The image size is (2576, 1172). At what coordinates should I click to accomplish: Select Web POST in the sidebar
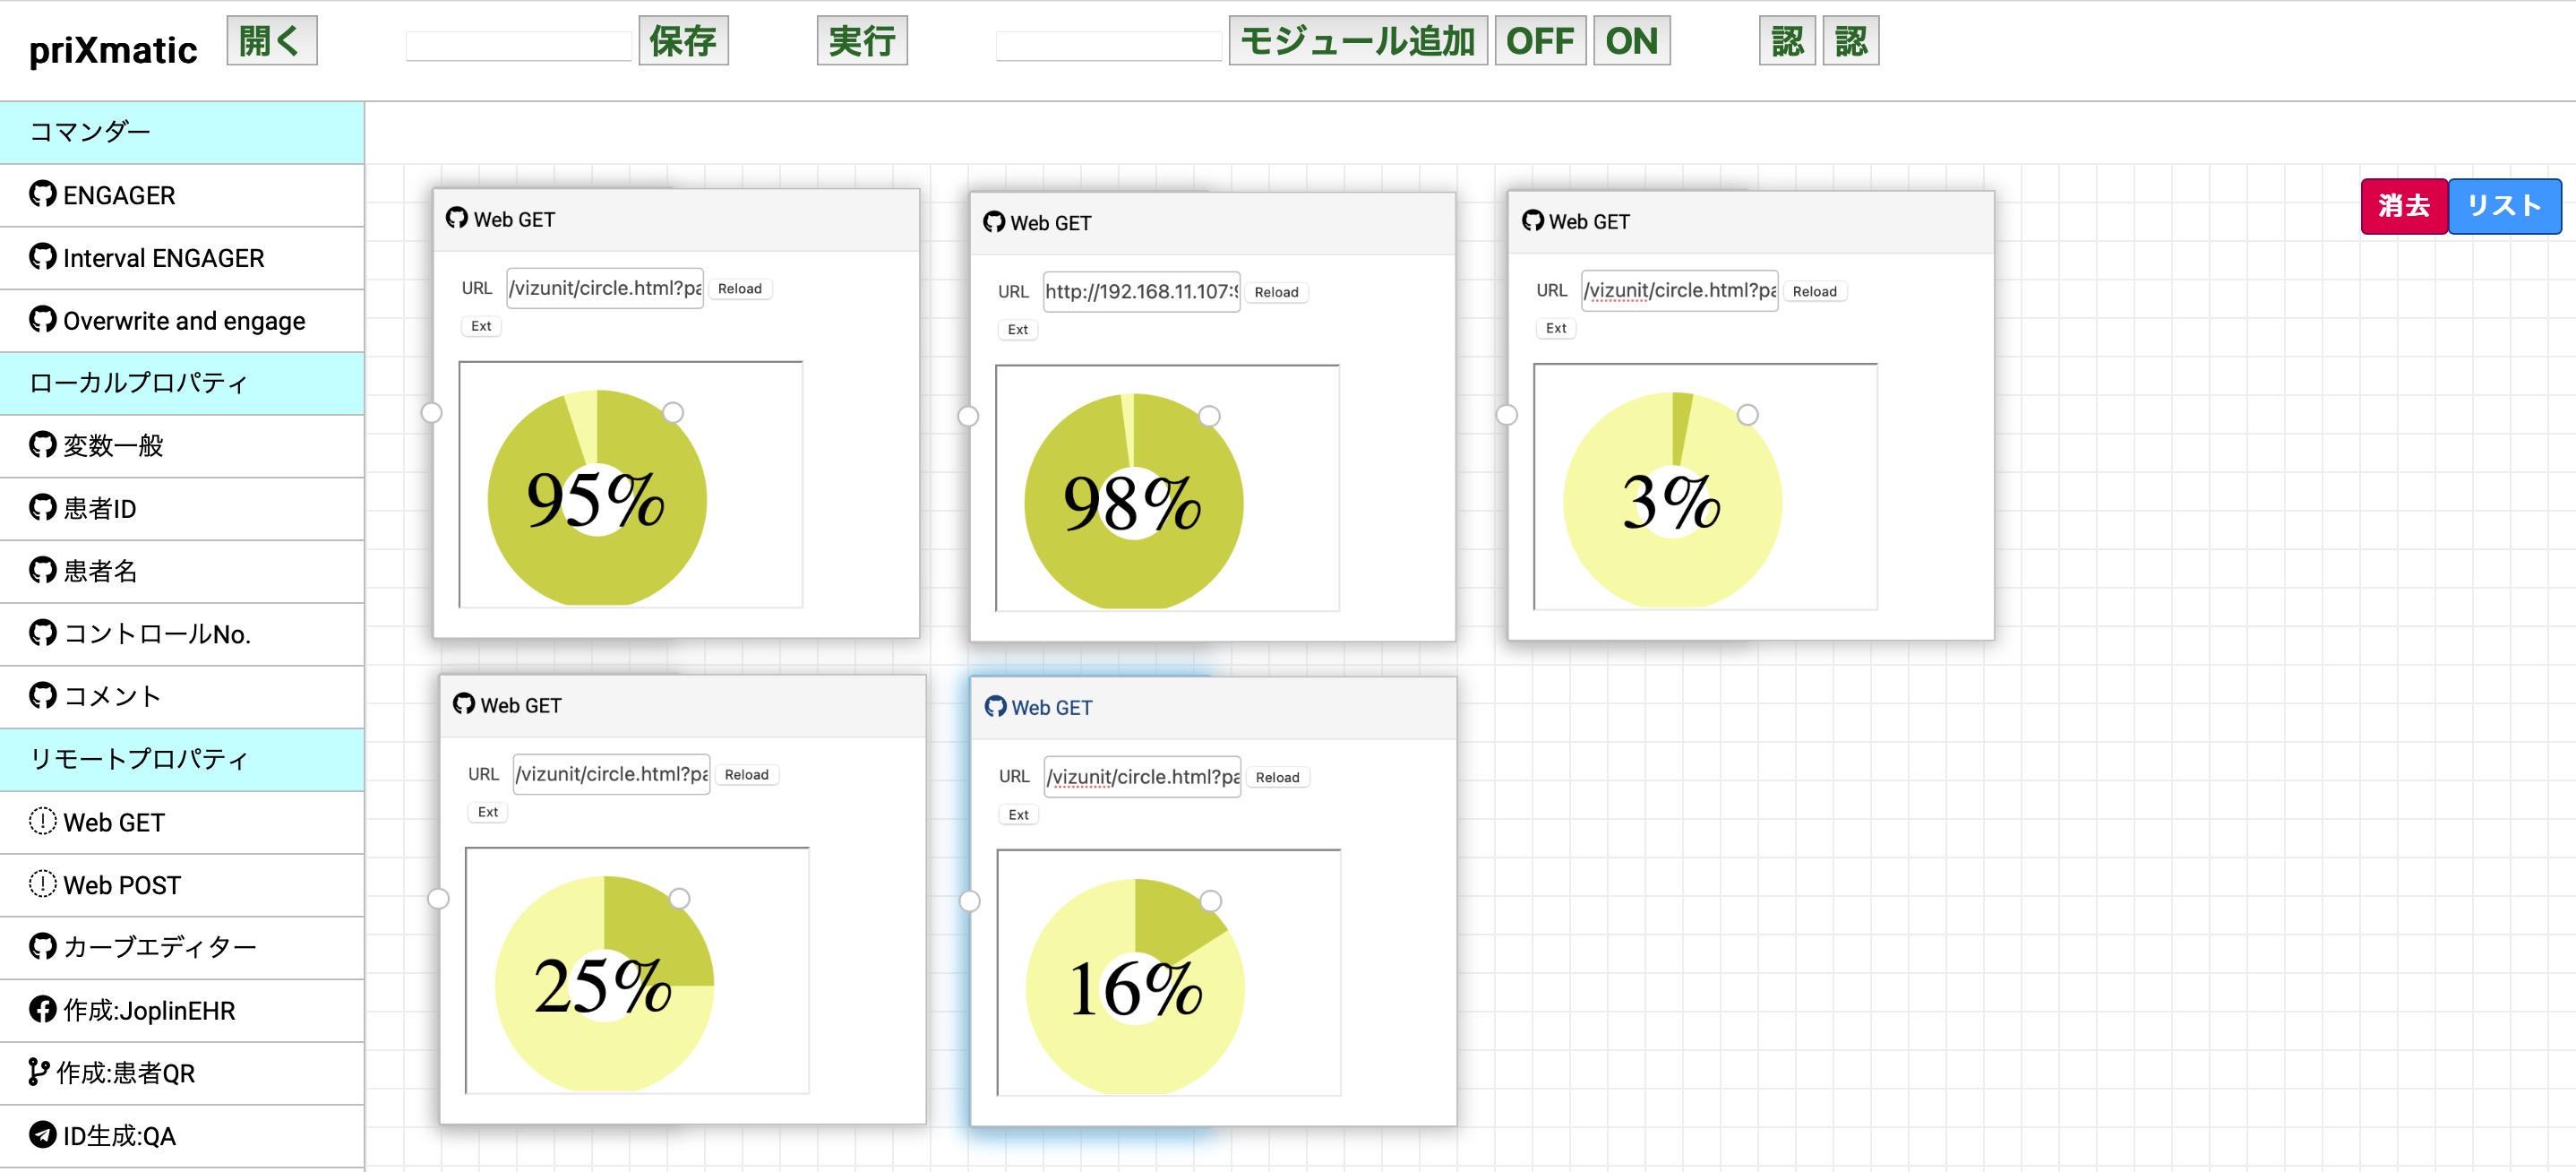click(x=182, y=885)
